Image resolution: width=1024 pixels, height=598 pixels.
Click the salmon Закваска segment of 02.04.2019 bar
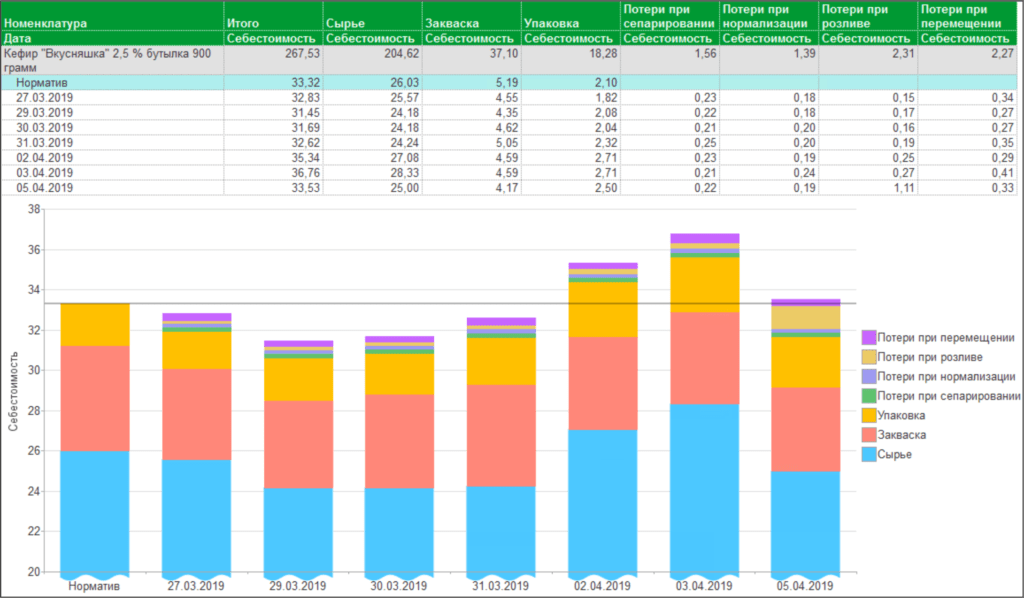(x=603, y=383)
